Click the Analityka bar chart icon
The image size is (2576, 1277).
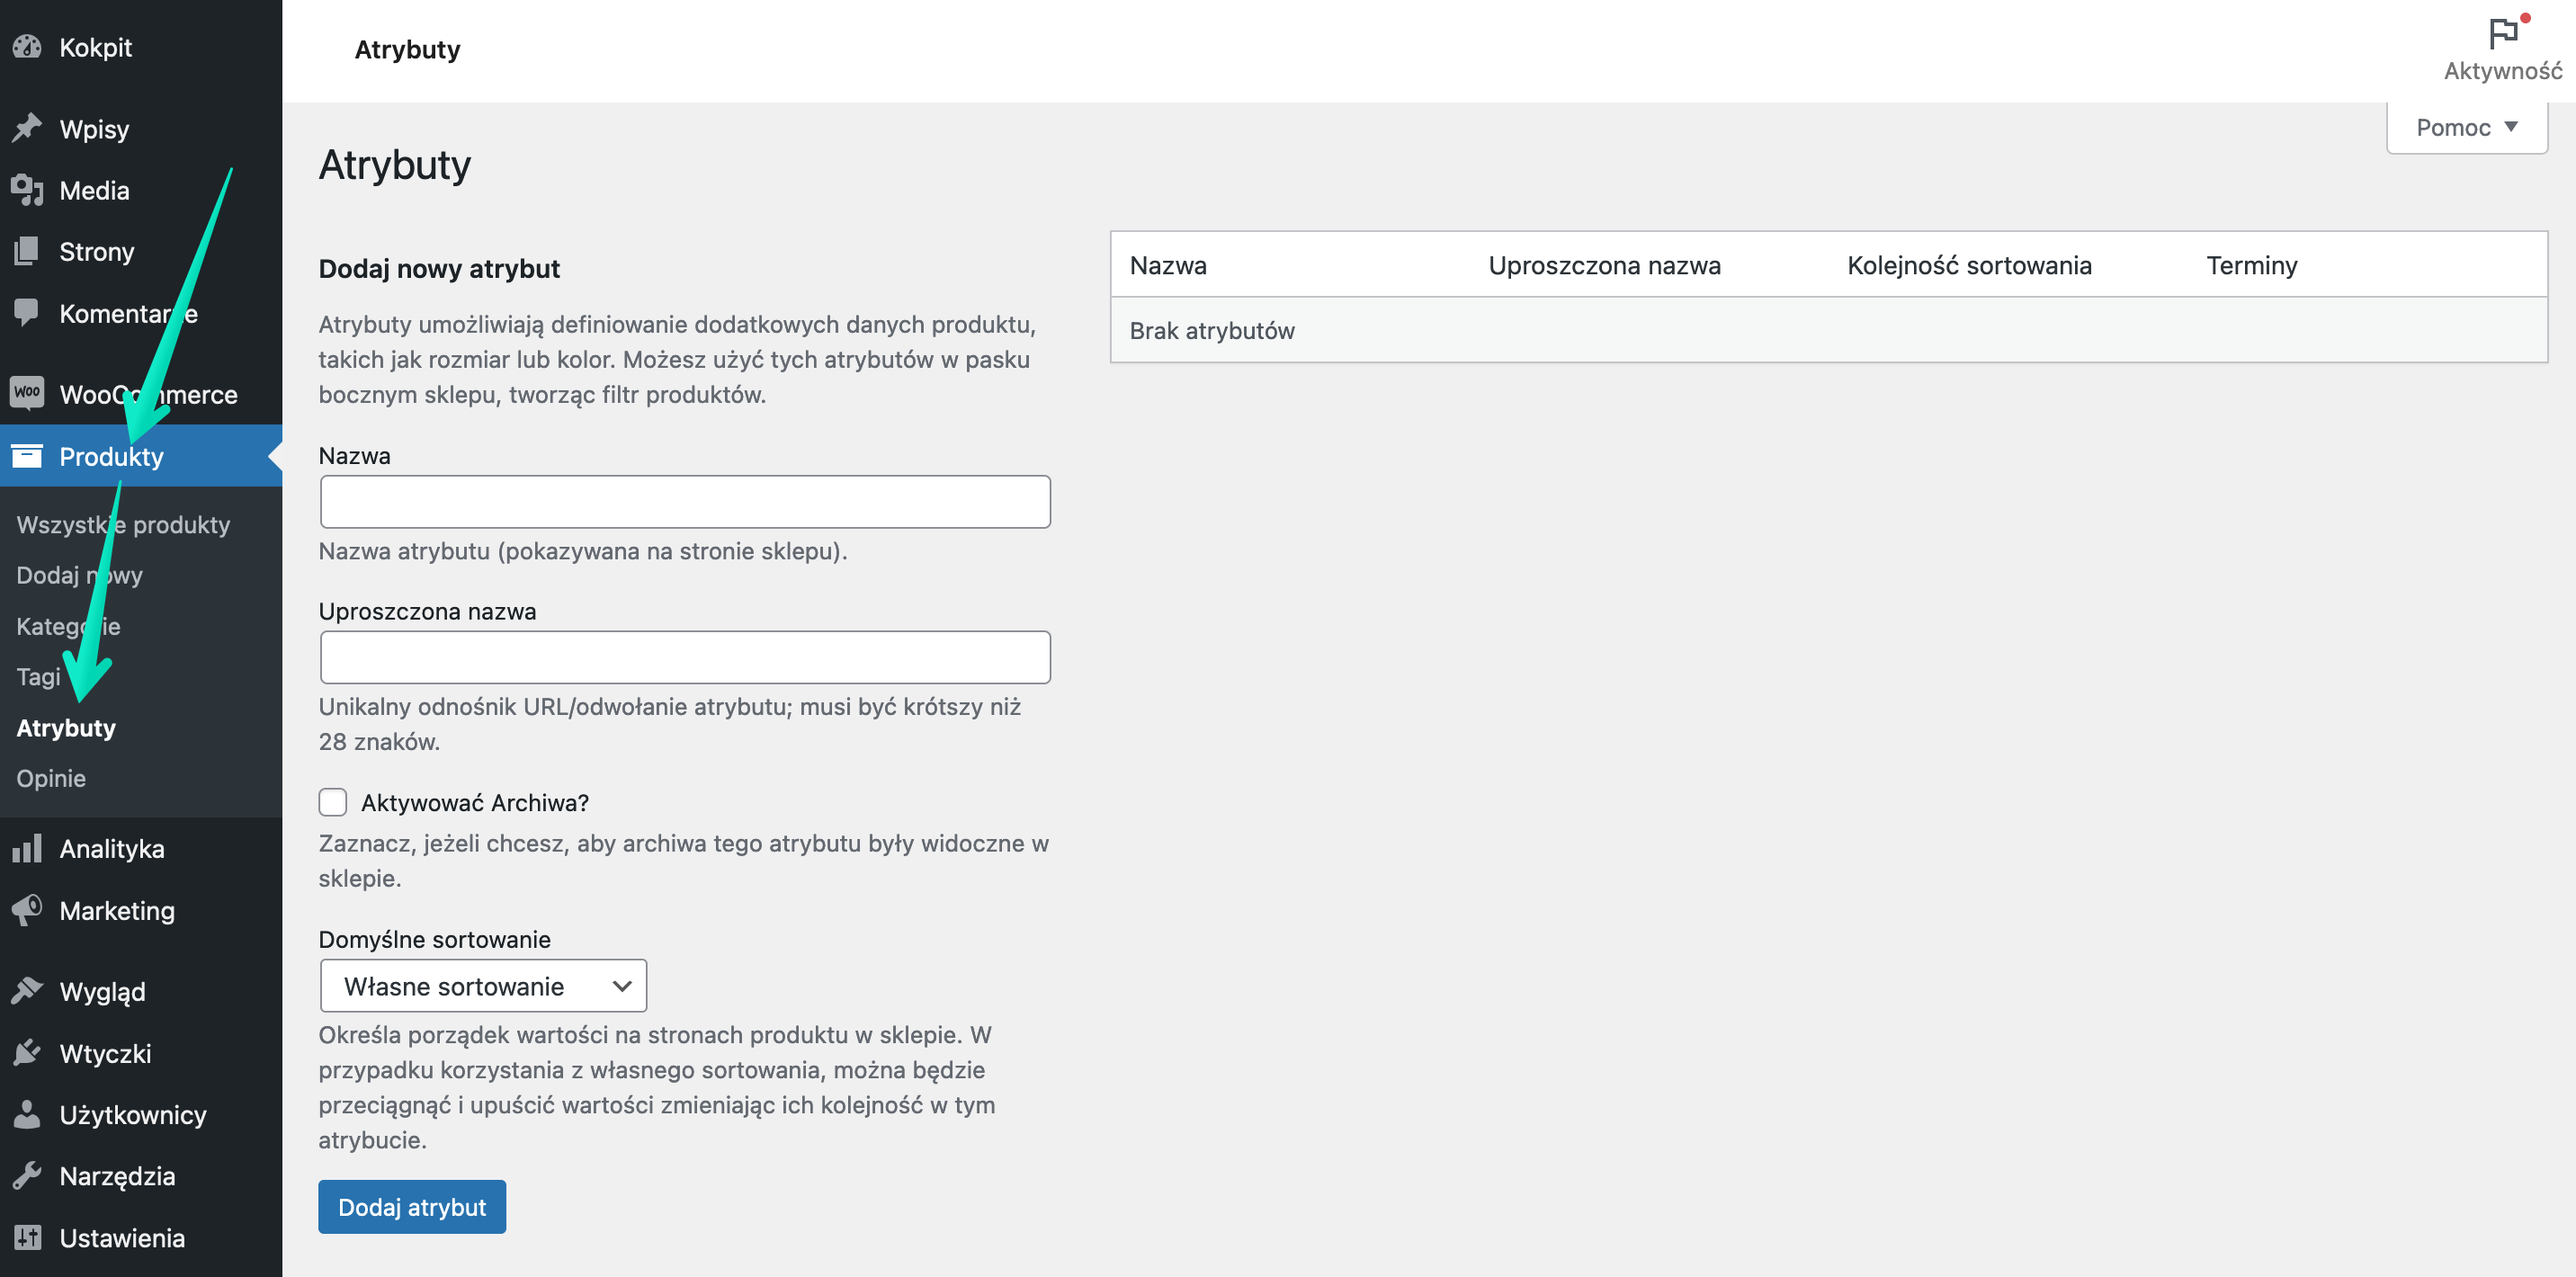click(27, 848)
